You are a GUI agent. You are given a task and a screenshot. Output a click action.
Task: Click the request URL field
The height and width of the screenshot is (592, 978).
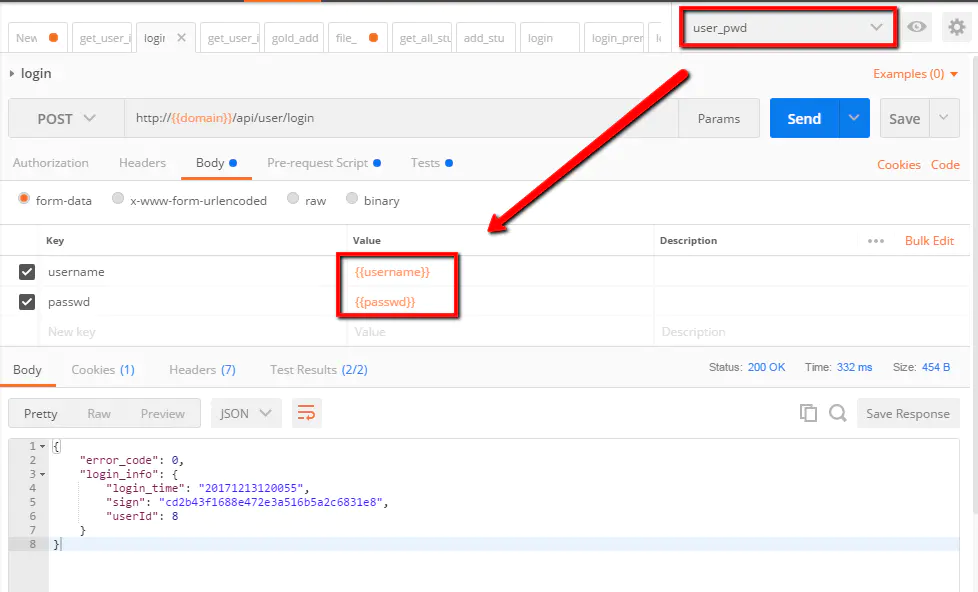[402, 118]
